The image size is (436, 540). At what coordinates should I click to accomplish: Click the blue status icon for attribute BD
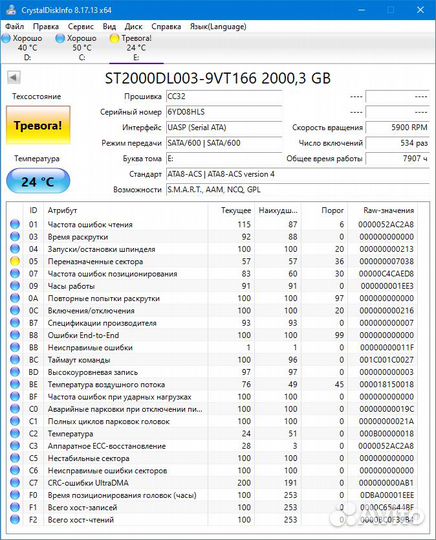(15, 372)
